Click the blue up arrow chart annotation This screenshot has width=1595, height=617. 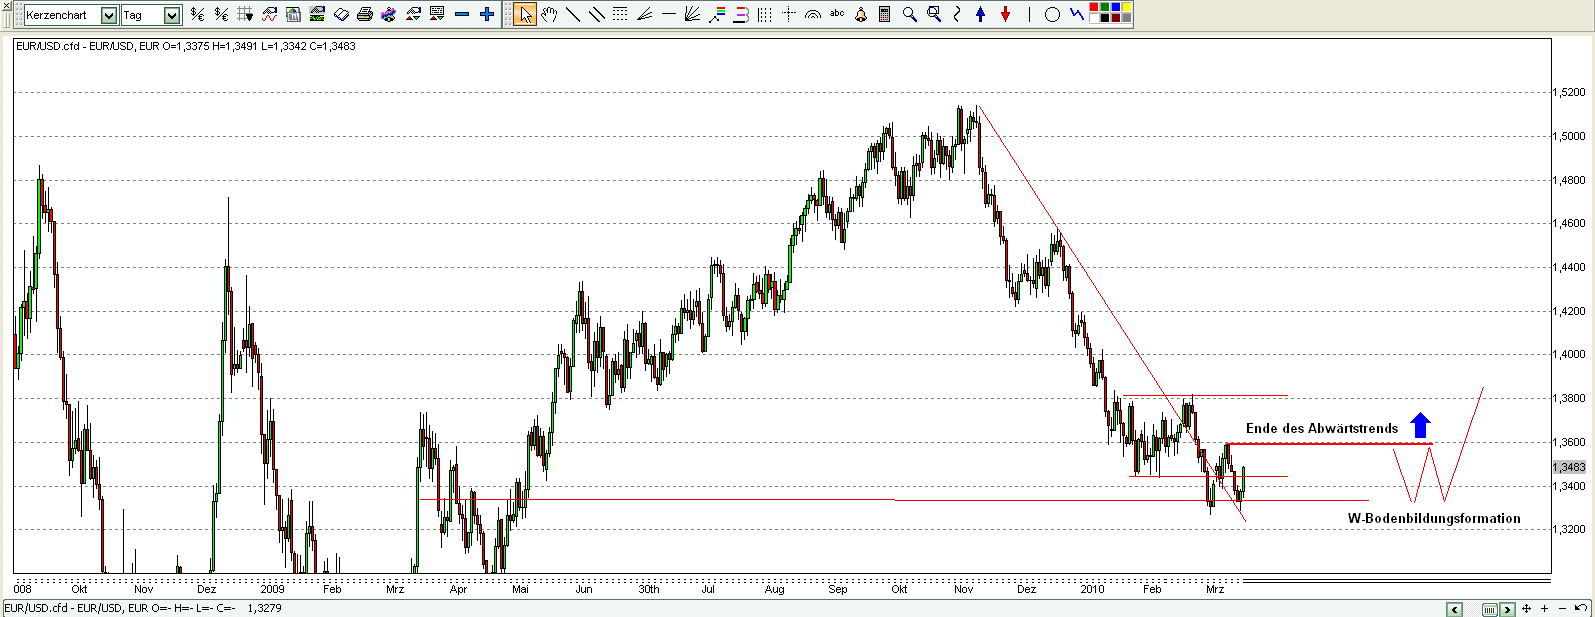coord(1420,425)
